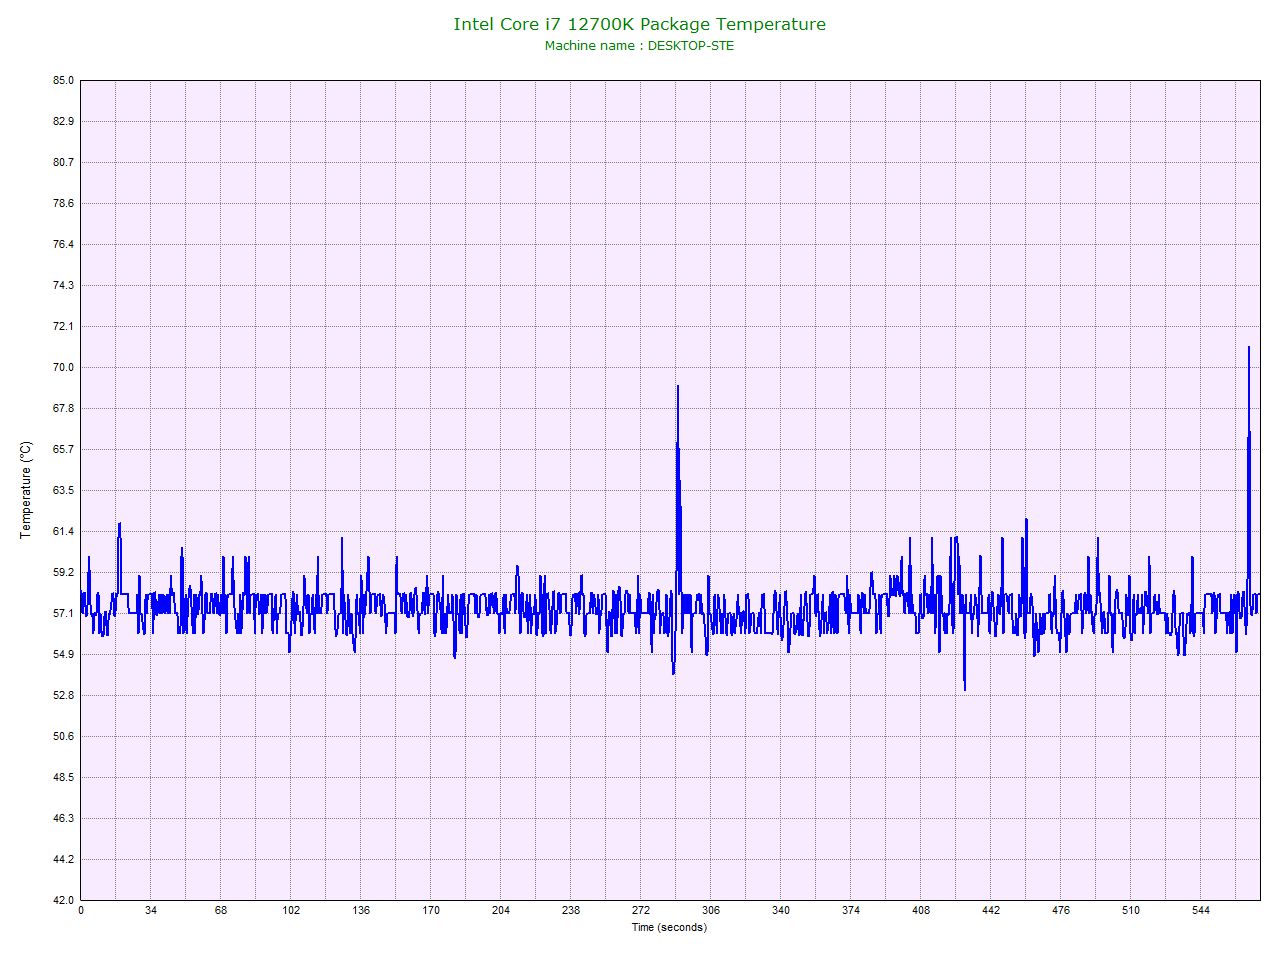Click the 408 second tick label
This screenshot has width=1280, height=960.
(x=921, y=910)
